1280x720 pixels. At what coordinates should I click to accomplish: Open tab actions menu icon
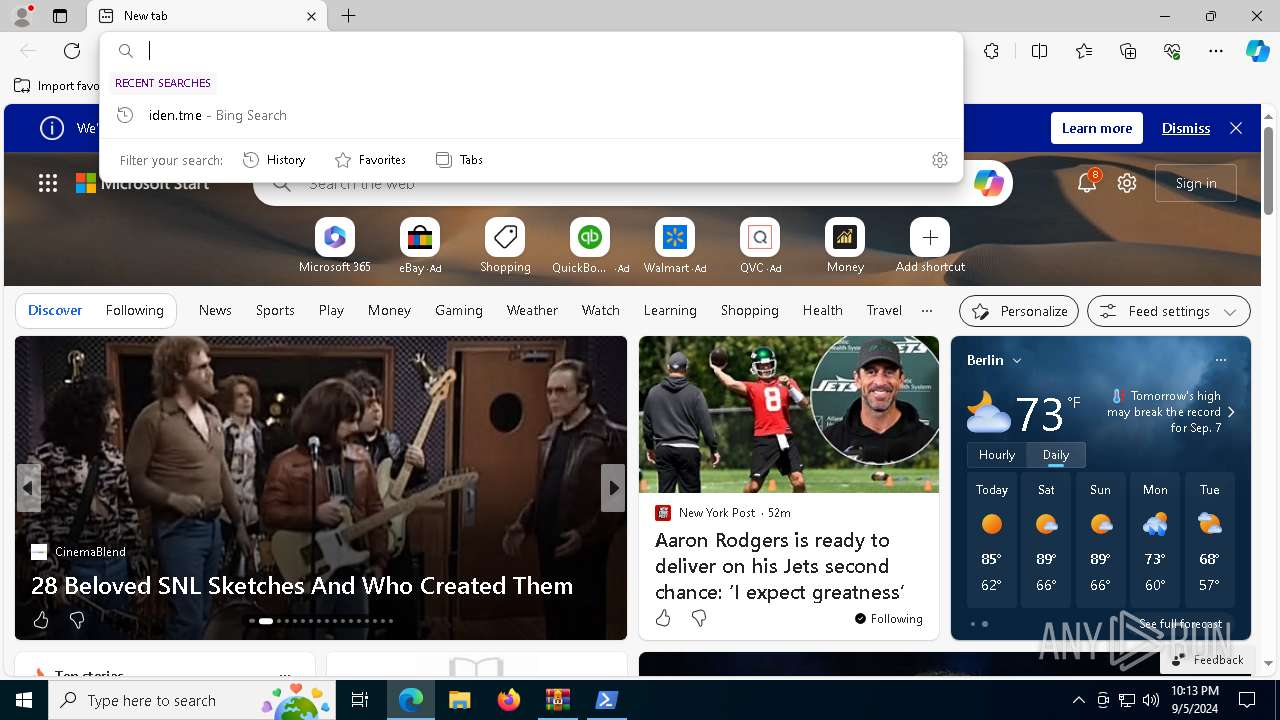(60, 16)
